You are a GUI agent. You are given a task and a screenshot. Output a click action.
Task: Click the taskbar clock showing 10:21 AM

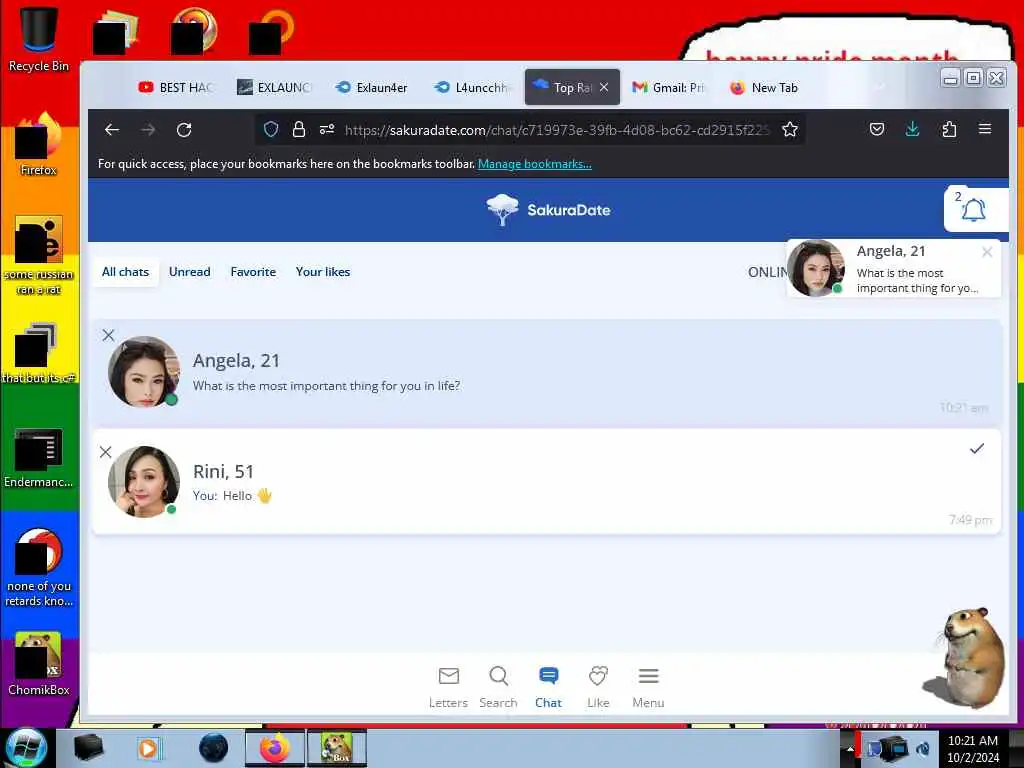pyautogui.click(x=972, y=748)
